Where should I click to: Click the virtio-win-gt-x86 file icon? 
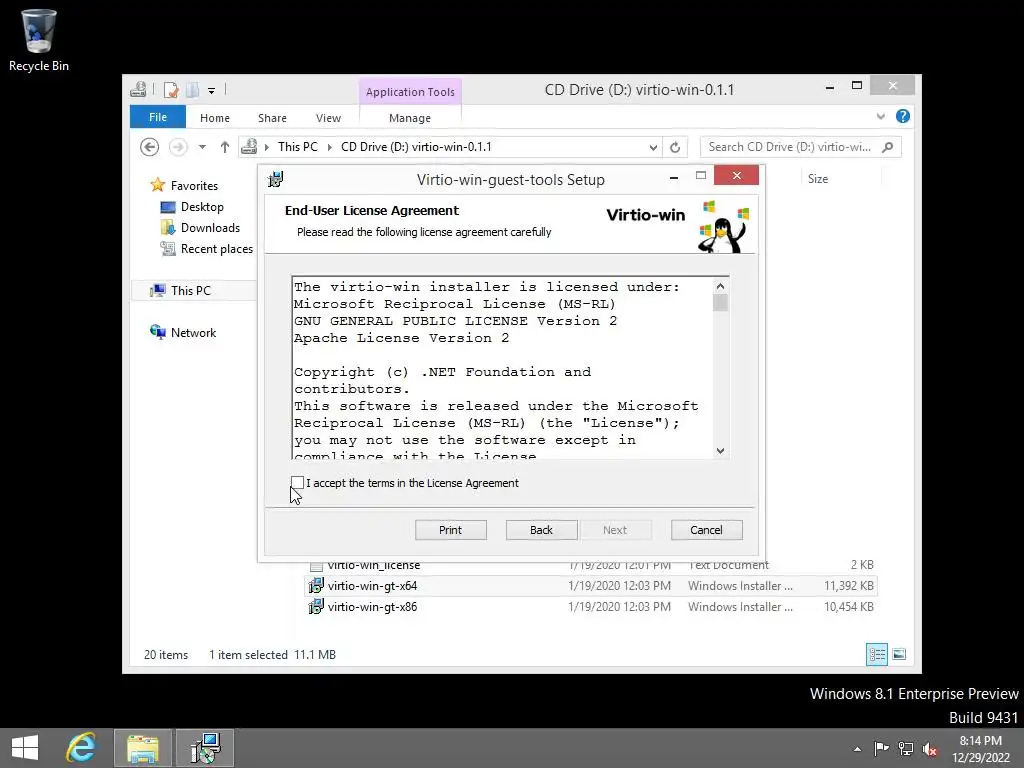[316, 607]
